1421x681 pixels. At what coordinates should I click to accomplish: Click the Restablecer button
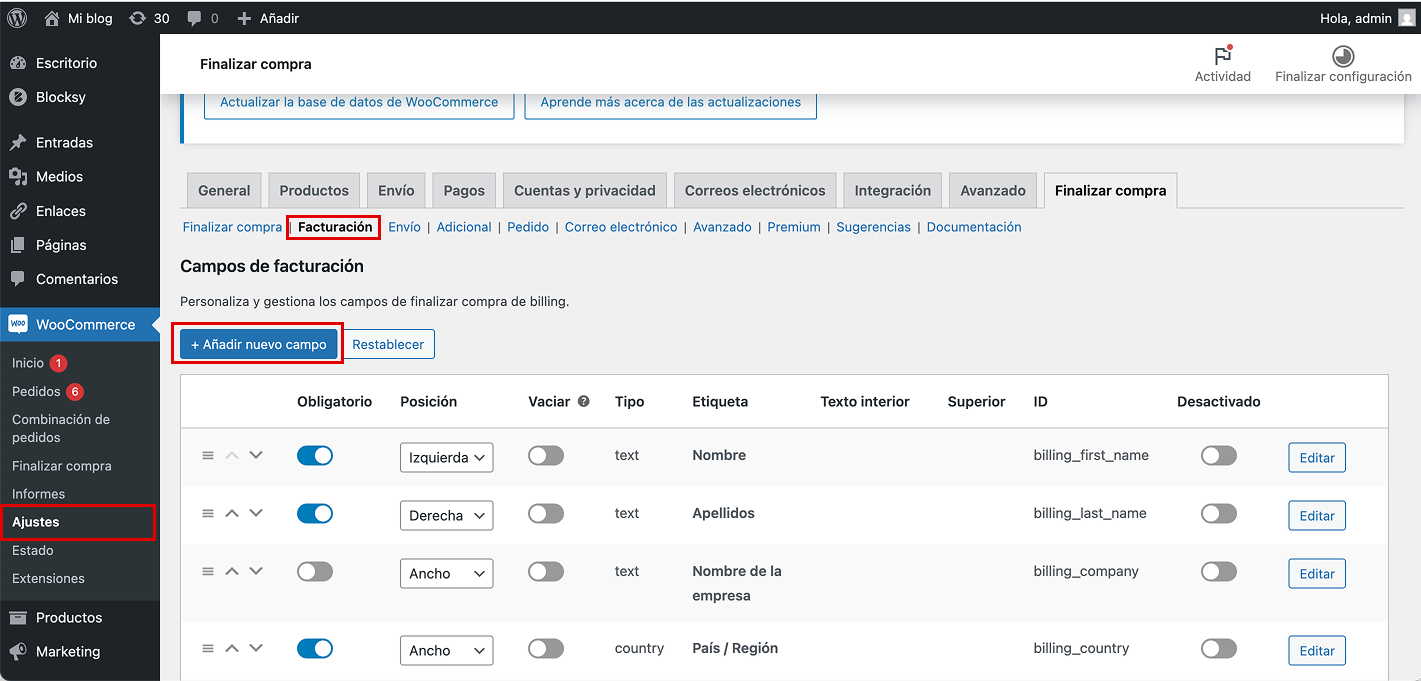(x=388, y=344)
